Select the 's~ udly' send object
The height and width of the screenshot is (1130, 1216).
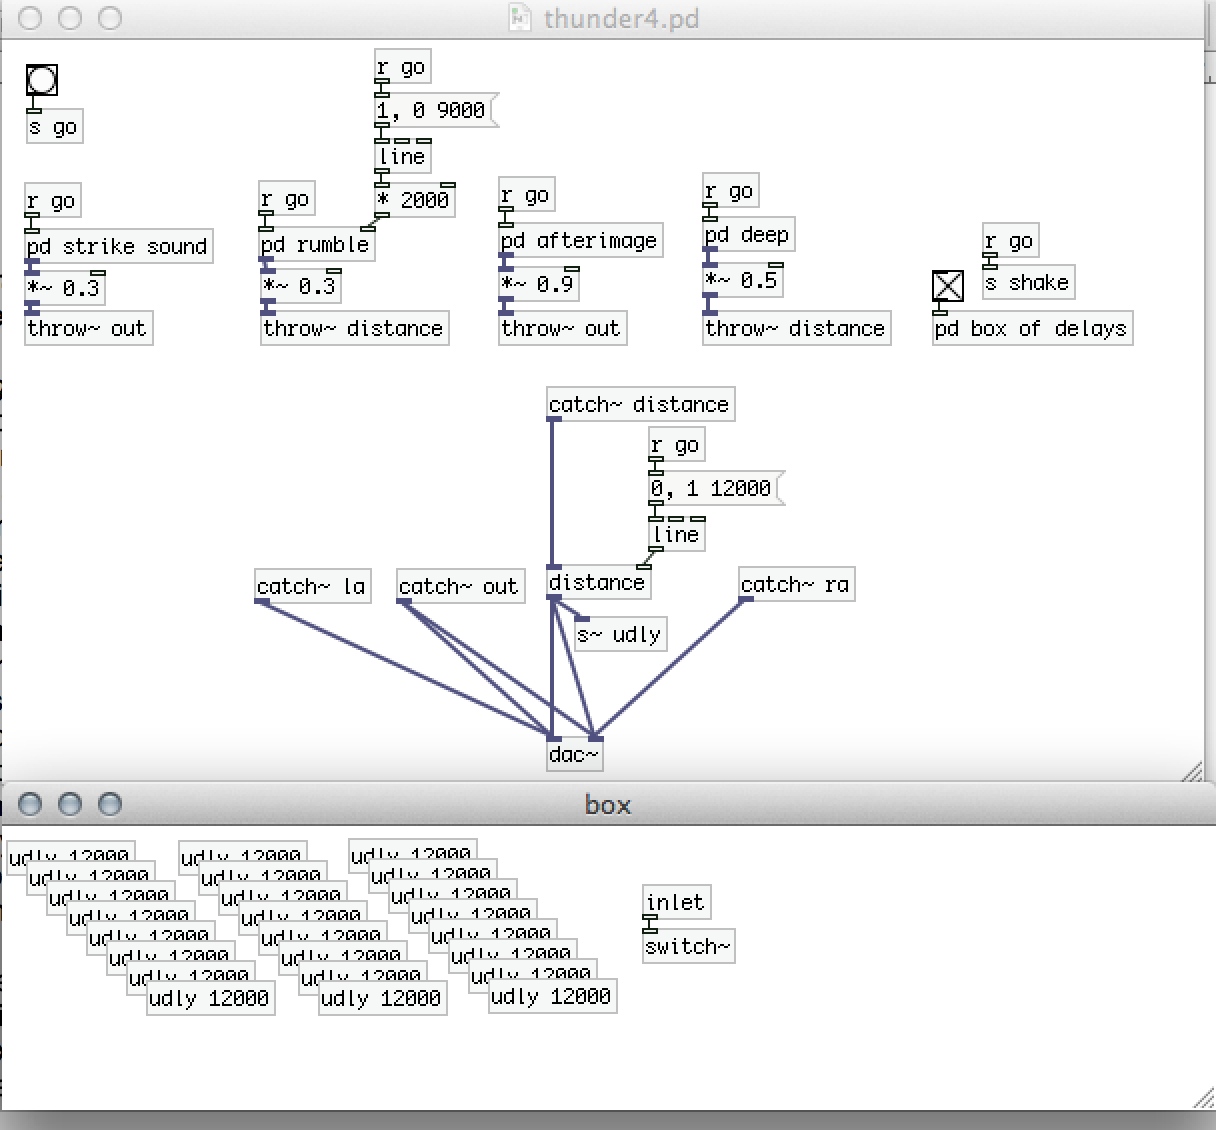coord(620,634)
